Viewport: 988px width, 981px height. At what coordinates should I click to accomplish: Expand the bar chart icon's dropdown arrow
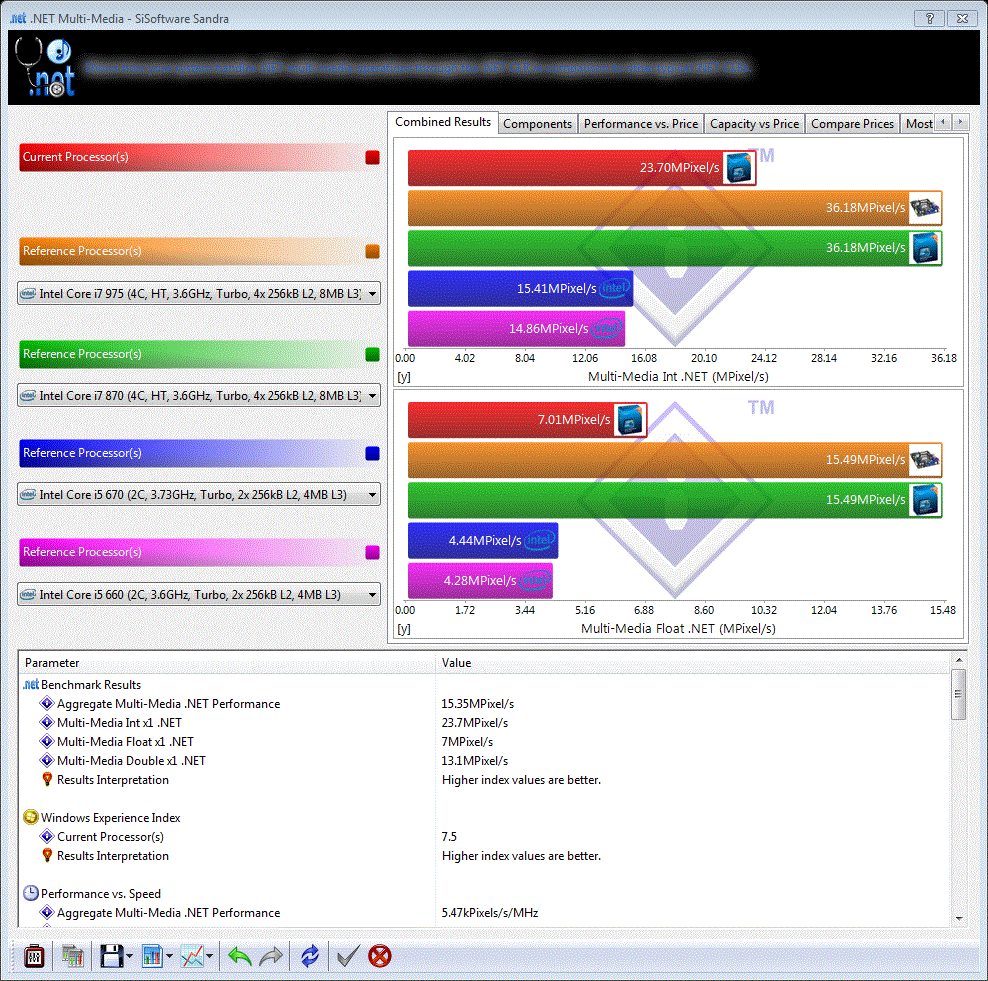[169, 956]
